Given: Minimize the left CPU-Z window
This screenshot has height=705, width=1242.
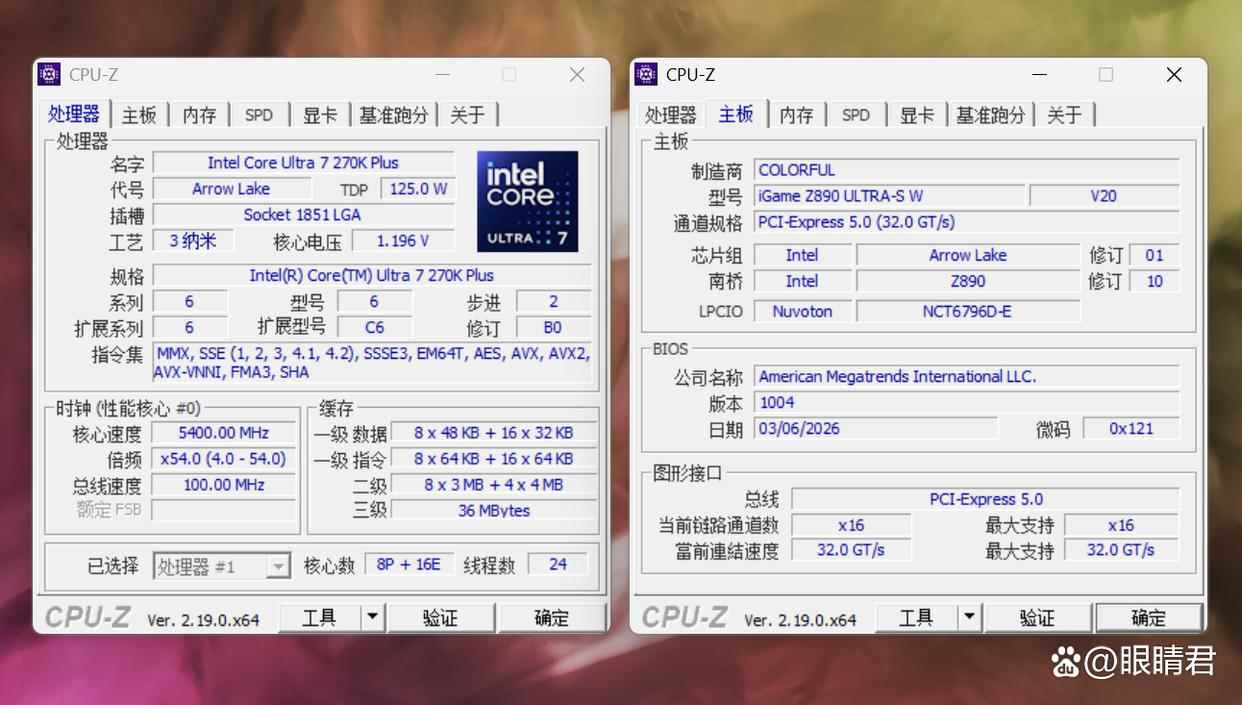Looking at the screenshot, I should [x=443, y=75].
